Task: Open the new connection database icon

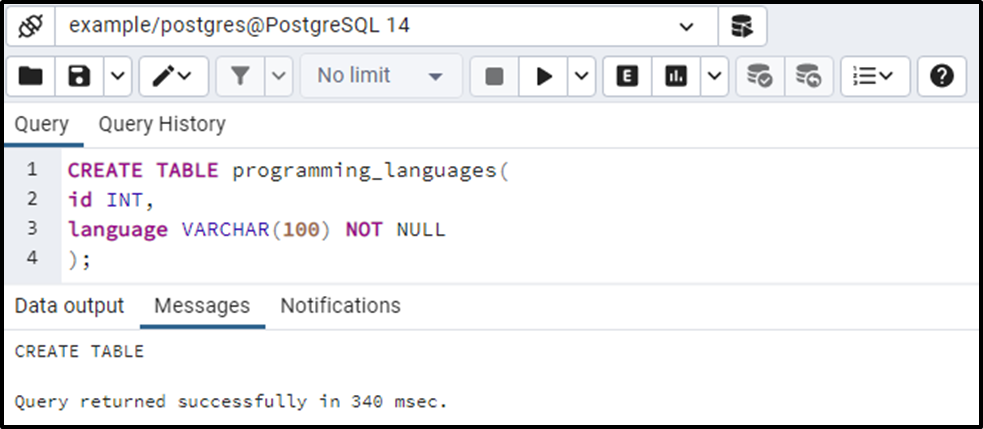Action: pyautogui.click(x=742, y=26)
